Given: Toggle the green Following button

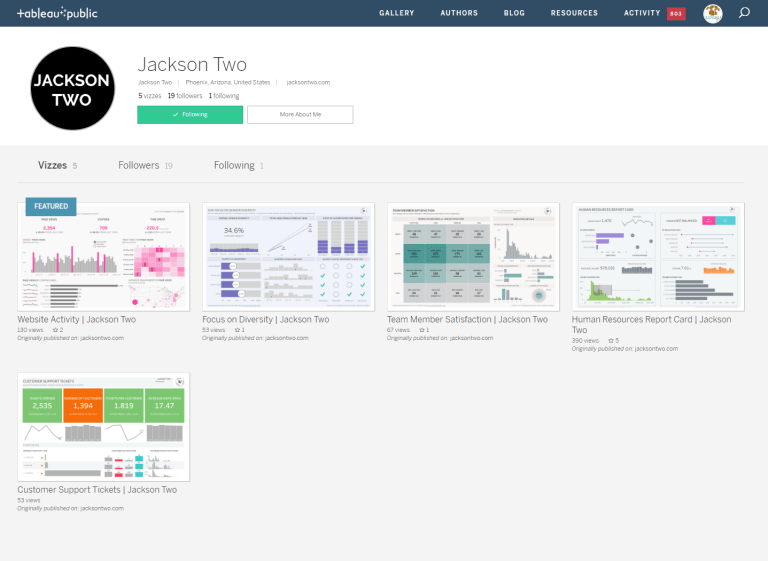Looking at the screenshot, I should [x=190, y=115].
